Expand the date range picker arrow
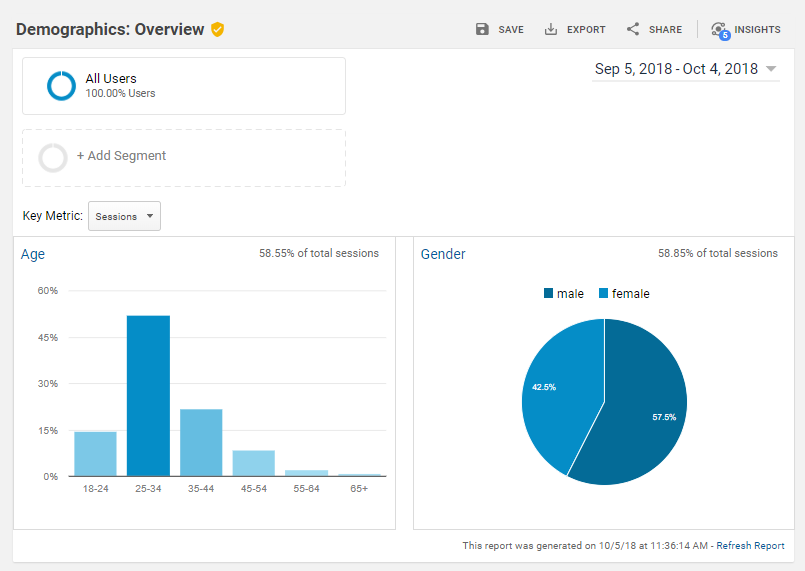 click(771, 69)
